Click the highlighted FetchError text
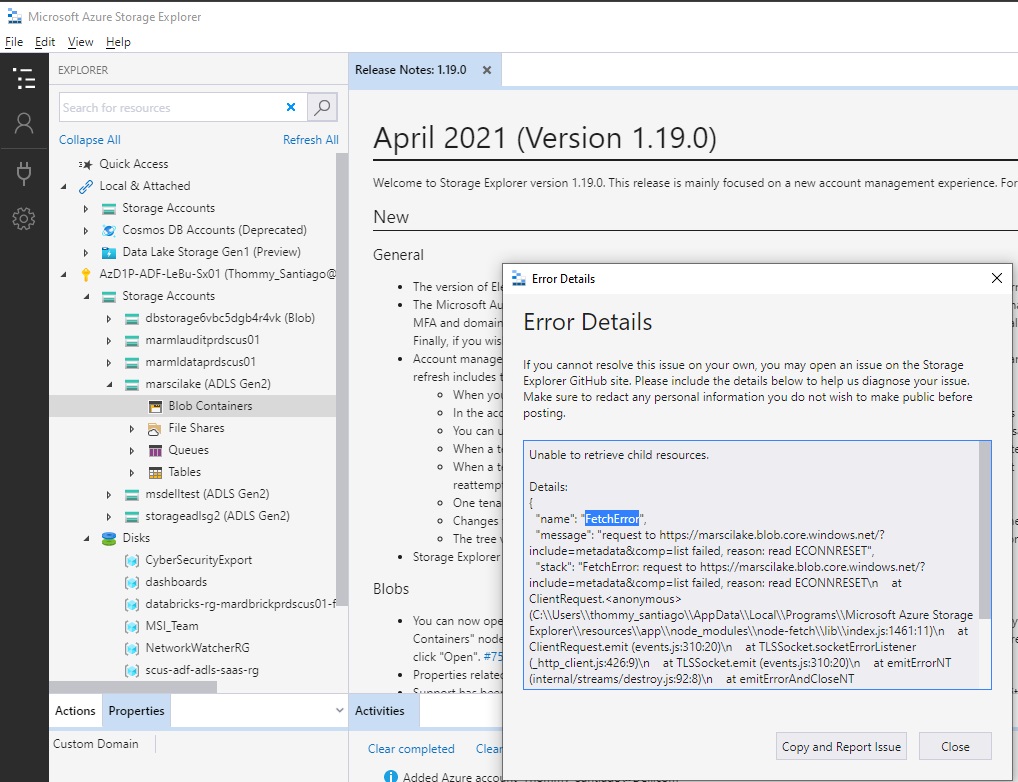 (x=612, y=518)
